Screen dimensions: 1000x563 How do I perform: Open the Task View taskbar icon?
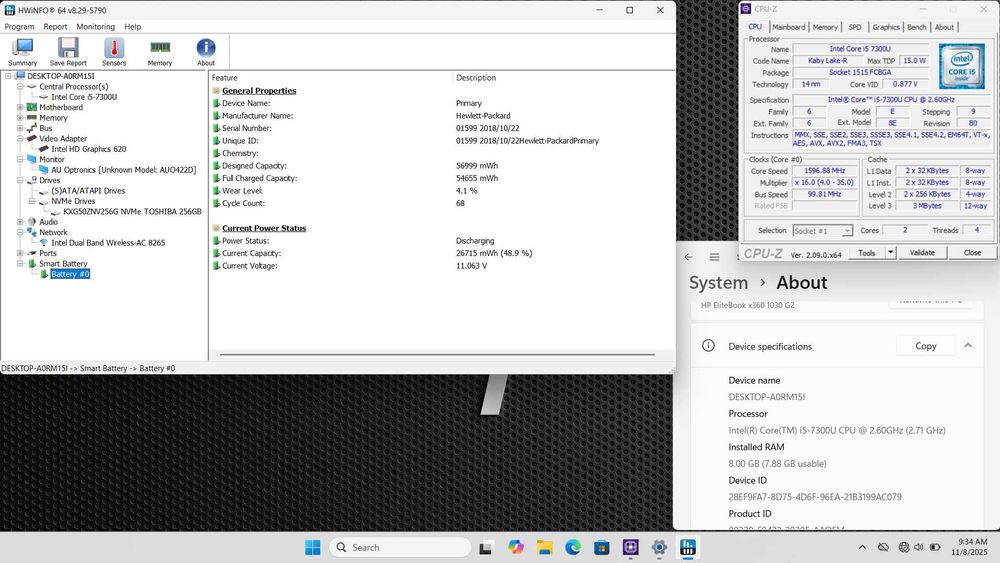click(486, 547)
